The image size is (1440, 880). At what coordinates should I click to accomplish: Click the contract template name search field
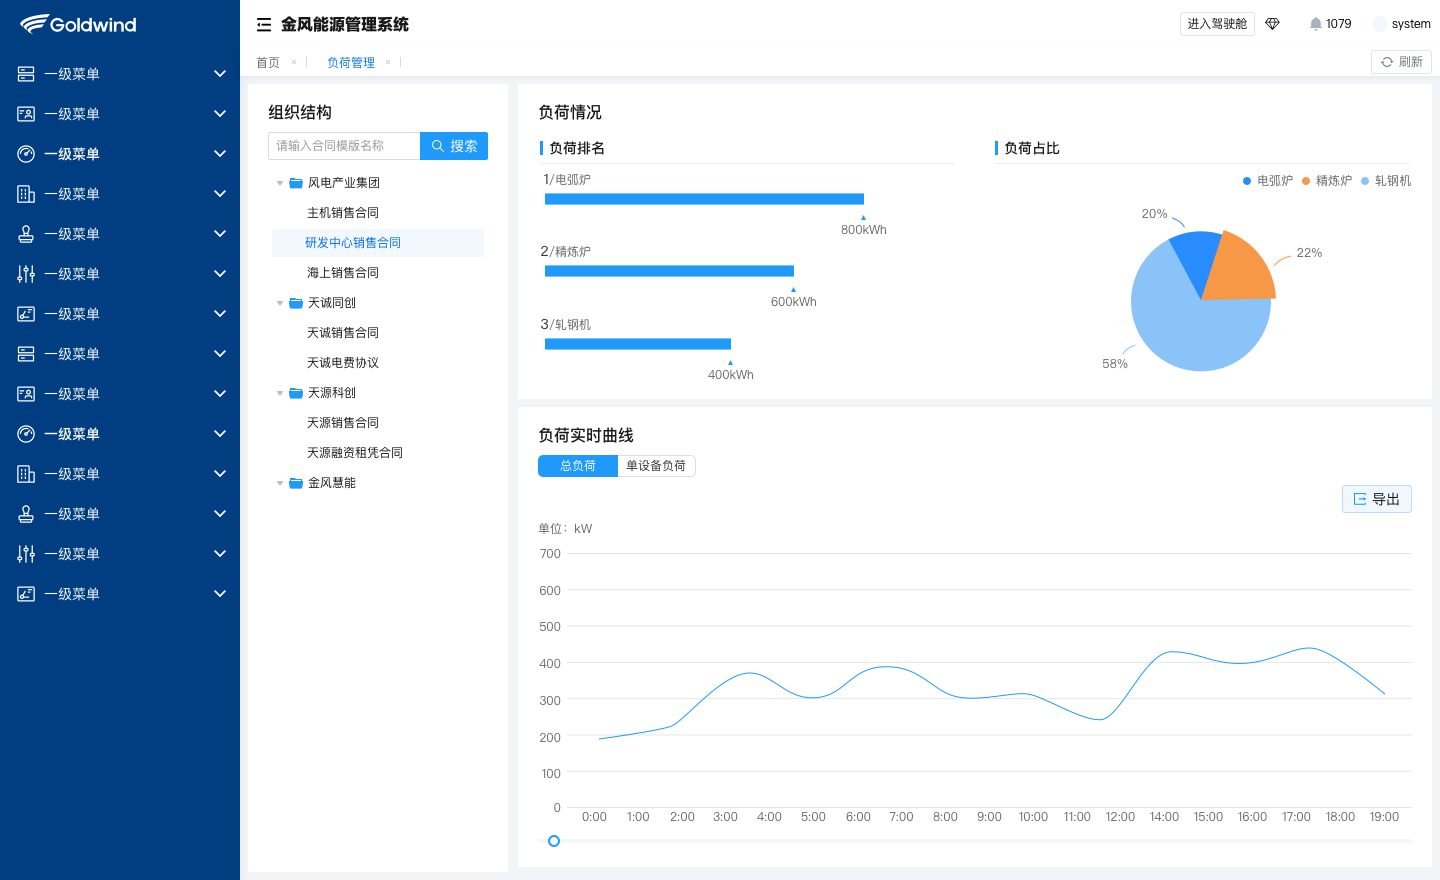[344, 146]
